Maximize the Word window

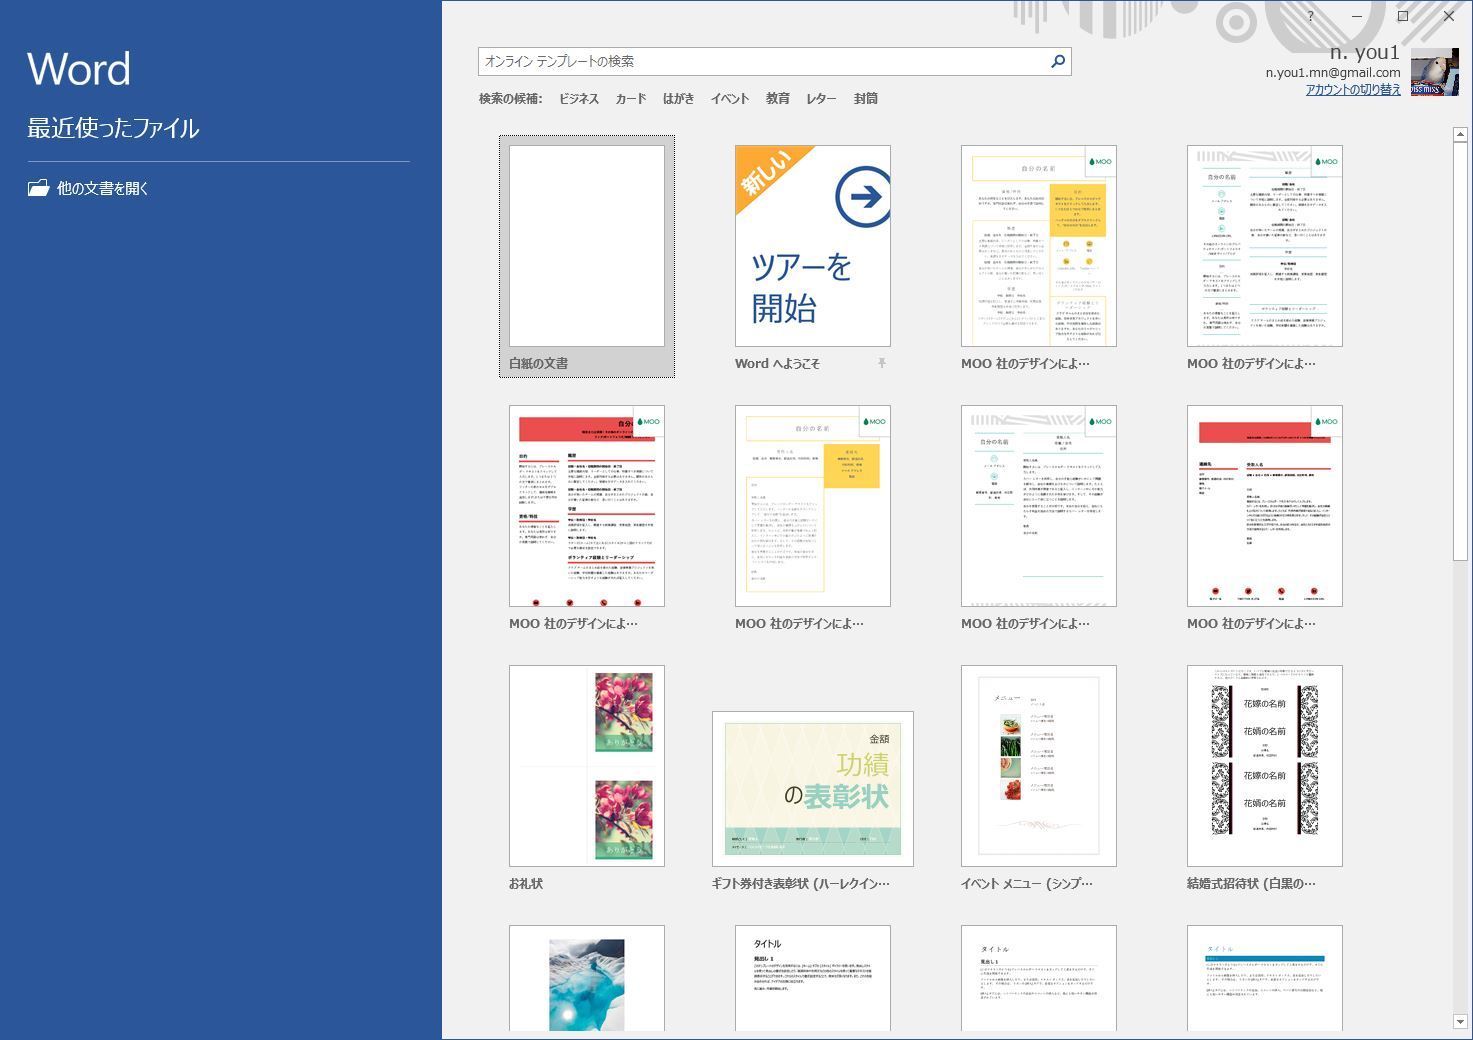(x=1402, y=16)
